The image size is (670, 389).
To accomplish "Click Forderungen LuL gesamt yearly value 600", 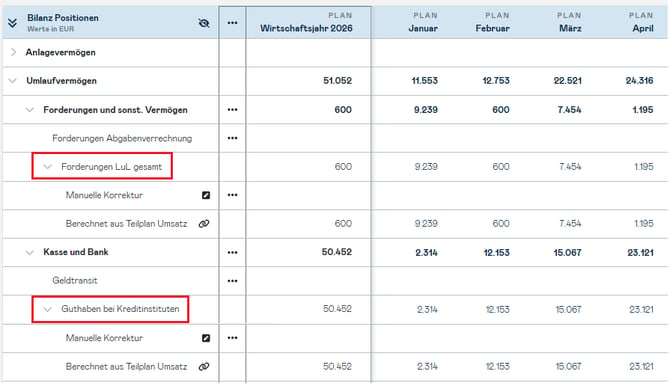I will (x=343, y=167).
